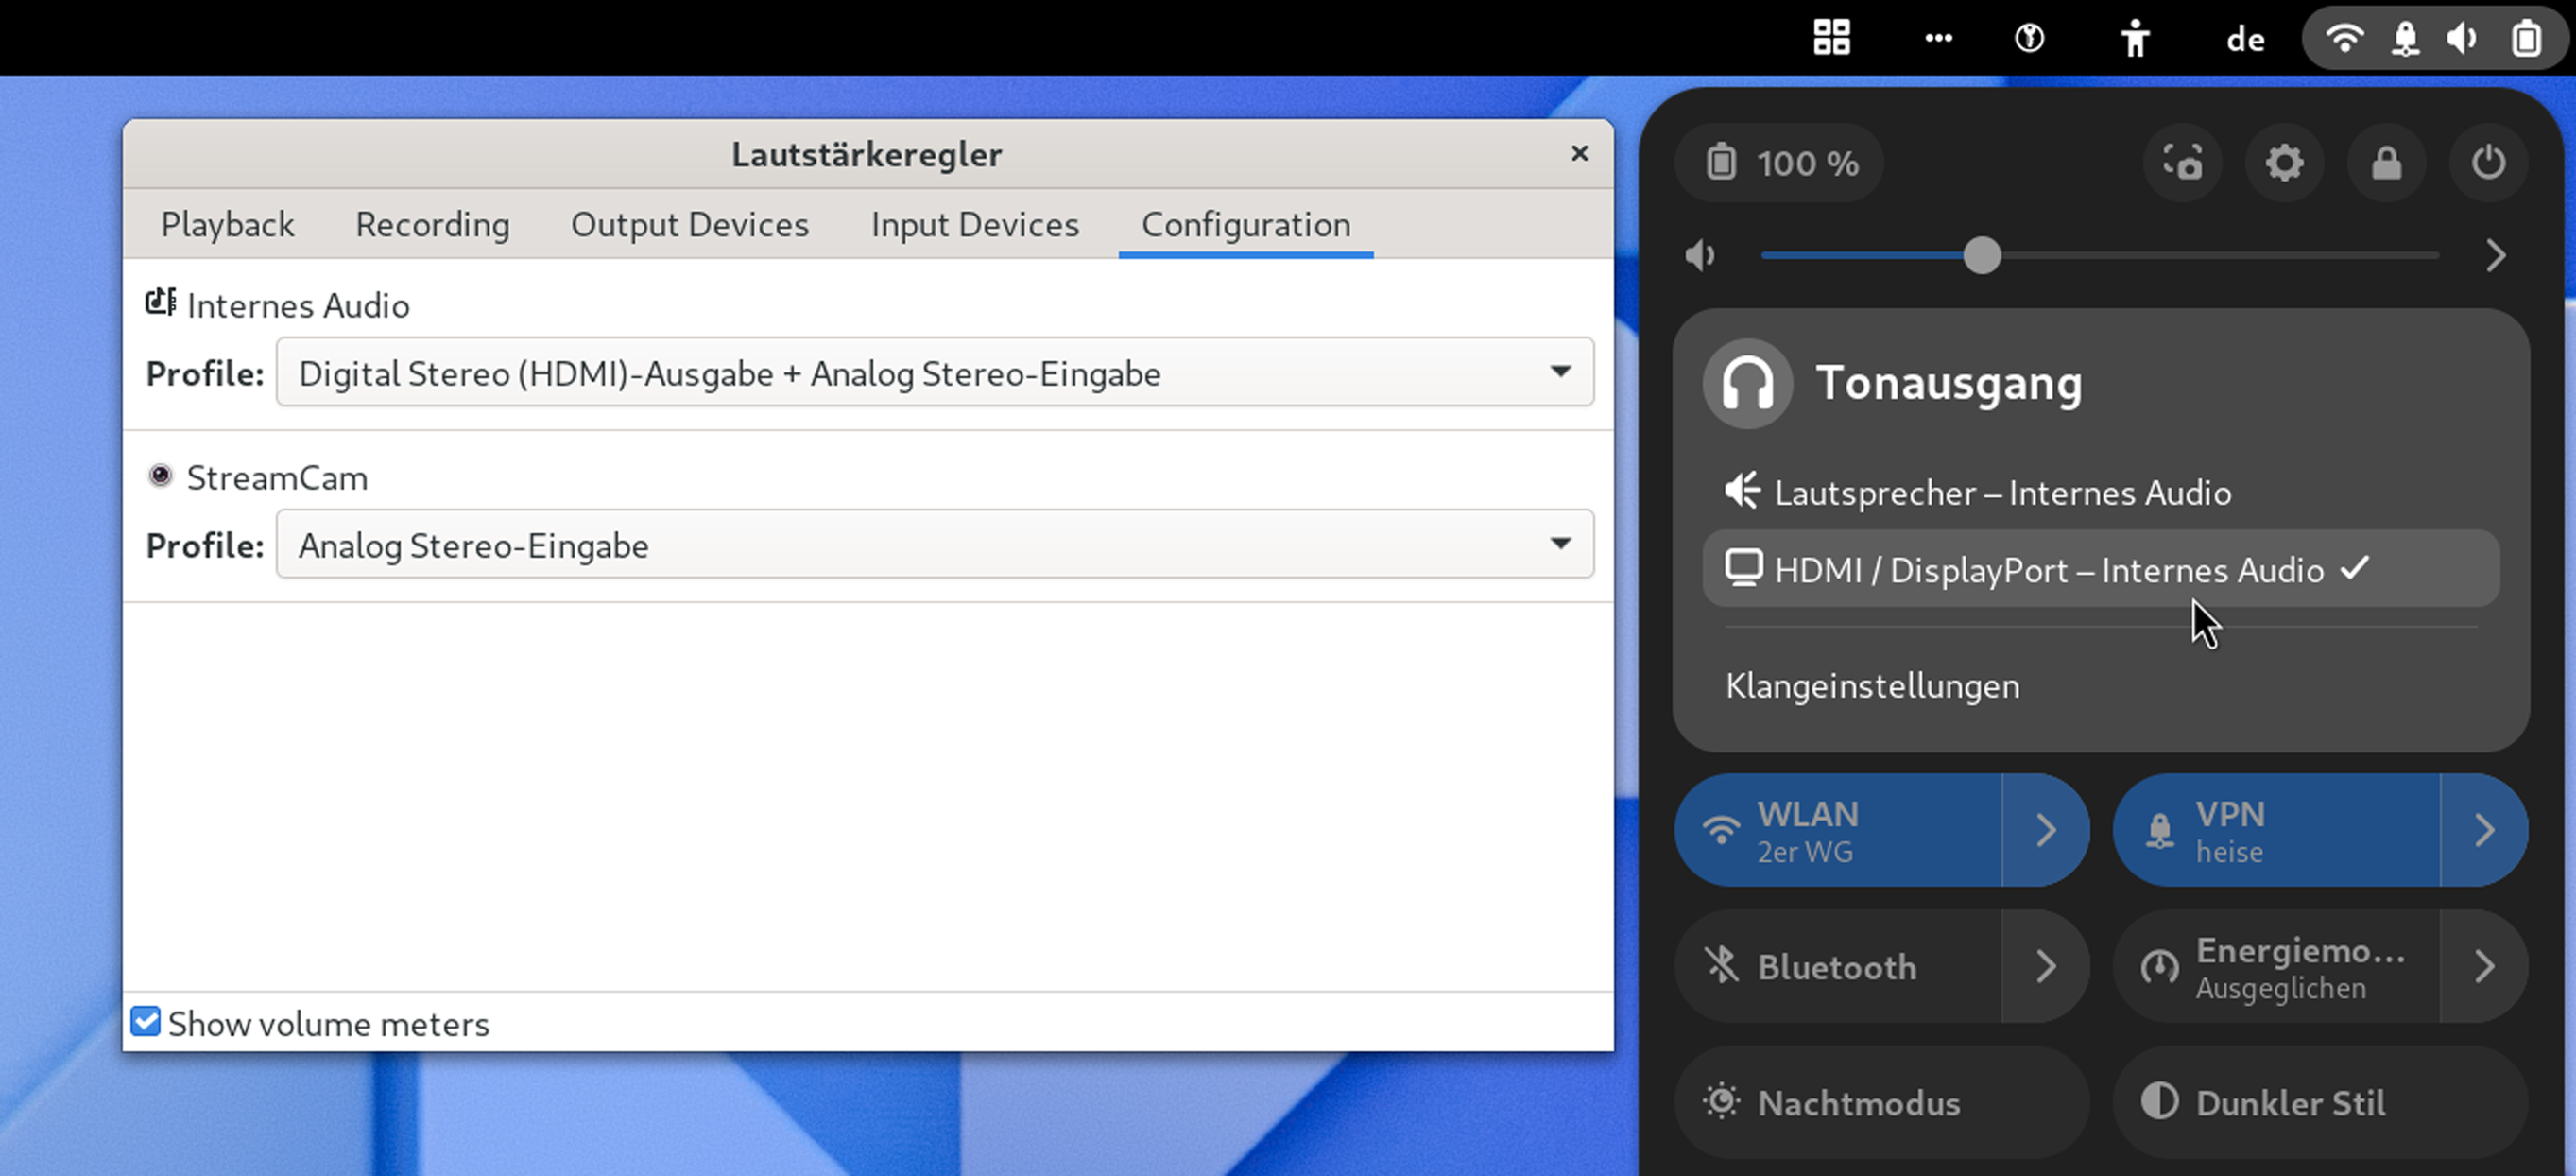
Task: Open accessibility menu in top bar
Action: click(x=2135, y=38)
